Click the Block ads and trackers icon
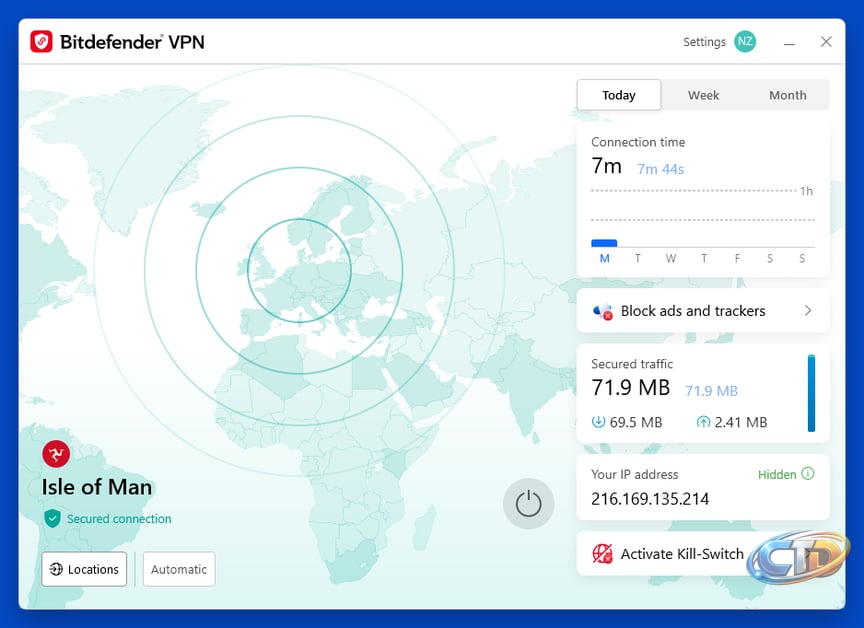Image resolution: width=864 pixels, height=628 pixels. (x=603, y=311)
